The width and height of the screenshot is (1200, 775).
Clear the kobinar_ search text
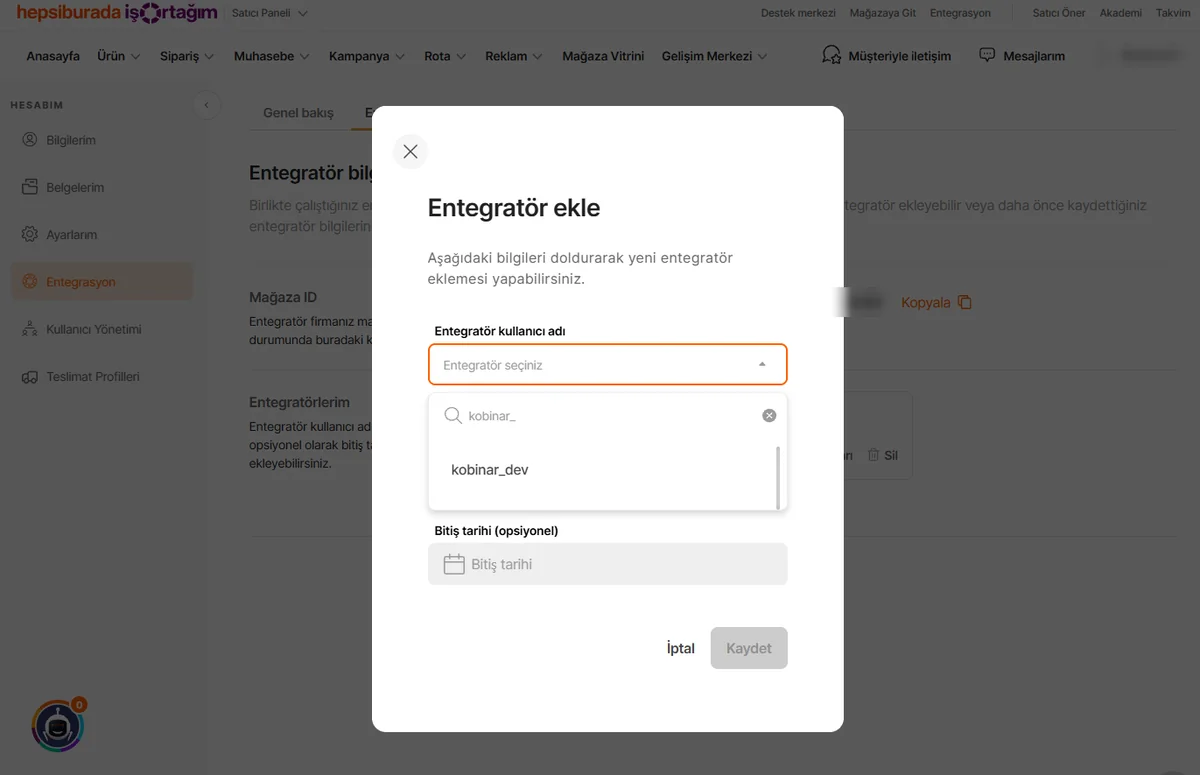click(x=769, y=416)
